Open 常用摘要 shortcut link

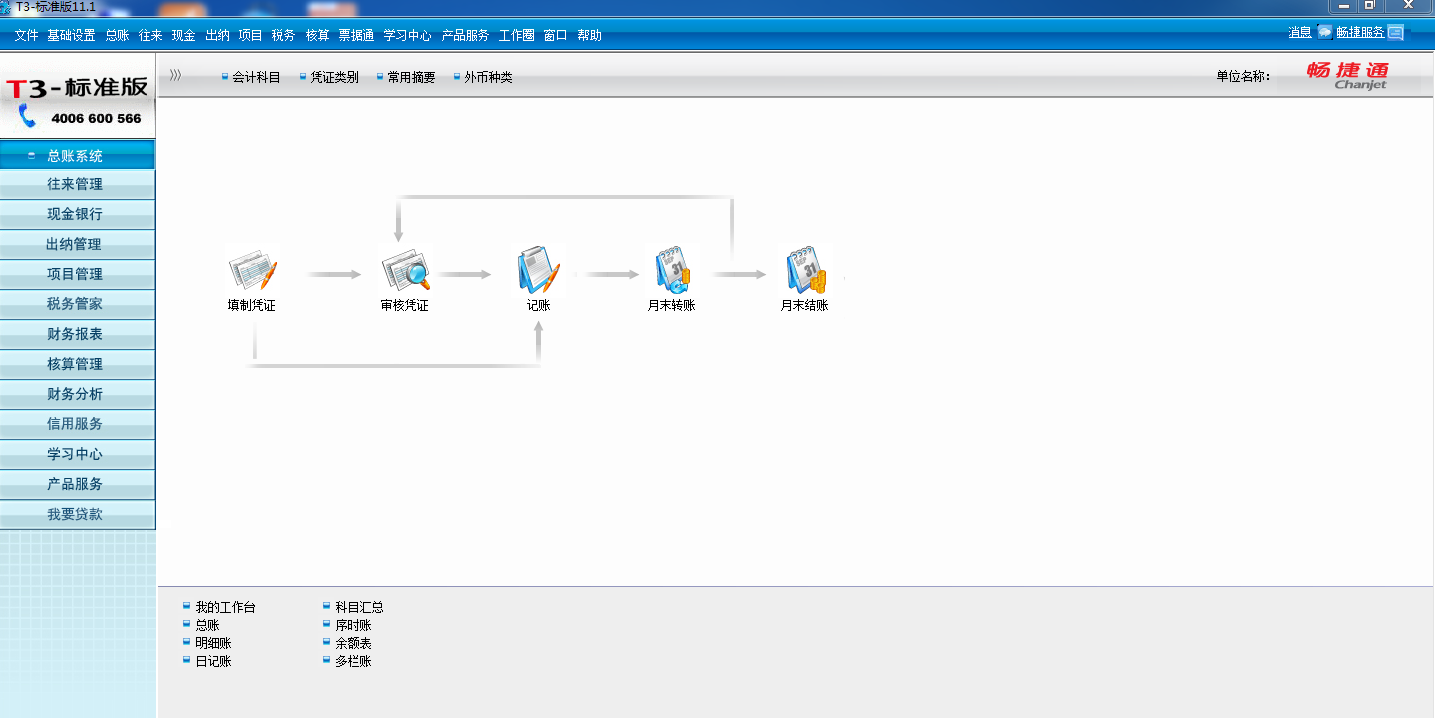411,77
